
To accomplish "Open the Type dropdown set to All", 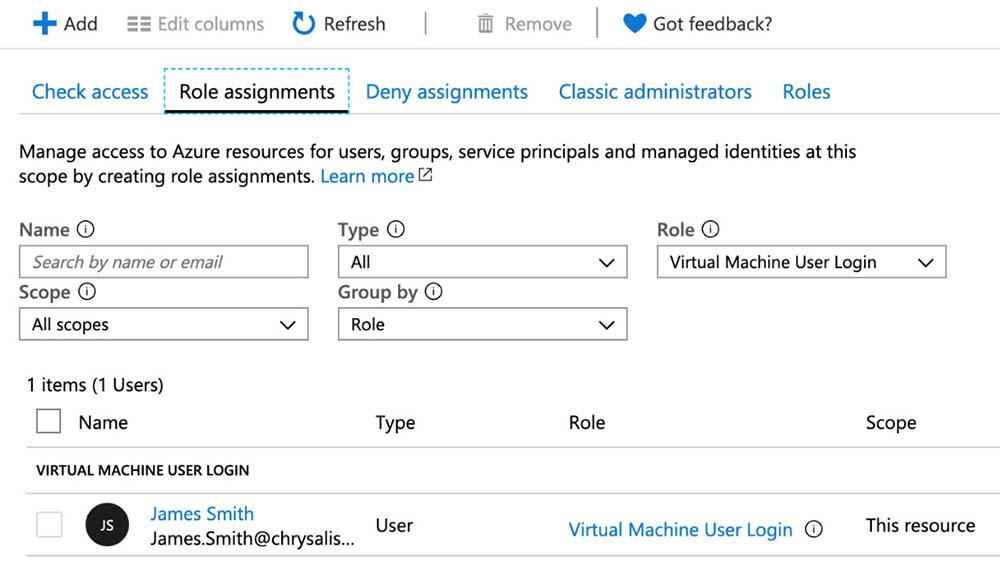I will [482, 262].
